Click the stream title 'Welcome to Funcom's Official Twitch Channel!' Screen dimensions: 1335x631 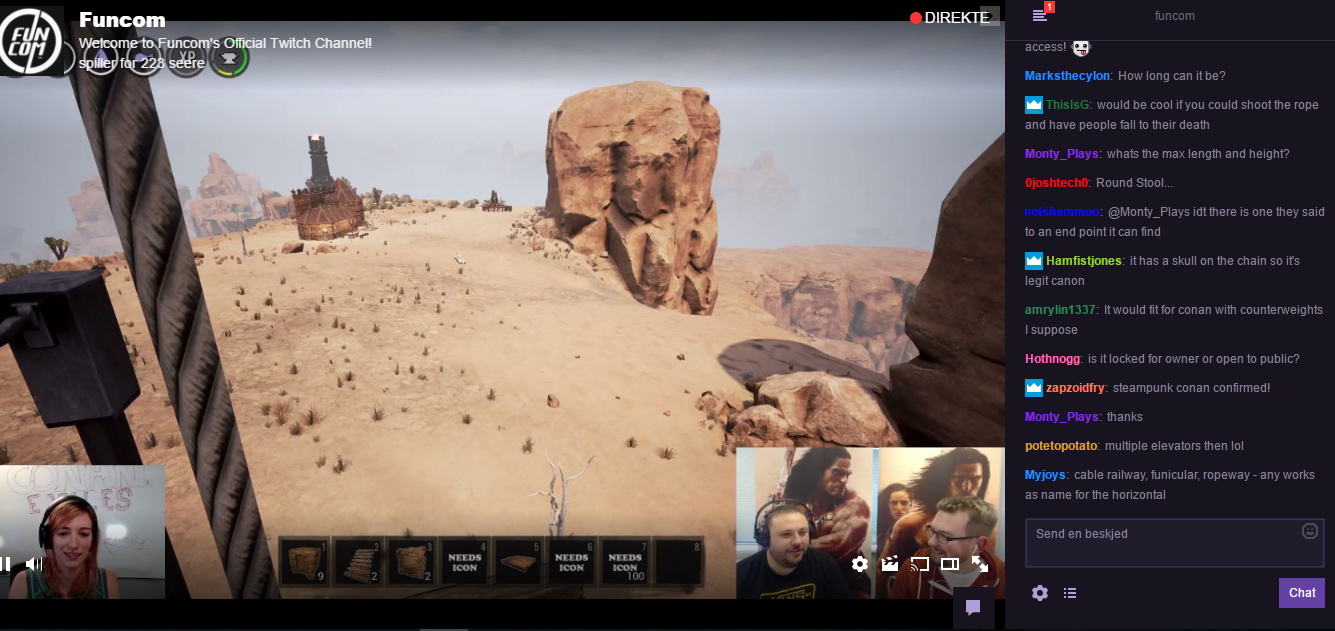[x=225, y=43]
